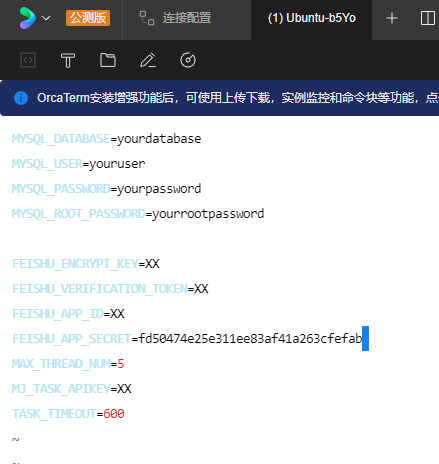Click the pencil edit toolbar icon
This screenshot has height=464, width=439.
tap(148, 60)
